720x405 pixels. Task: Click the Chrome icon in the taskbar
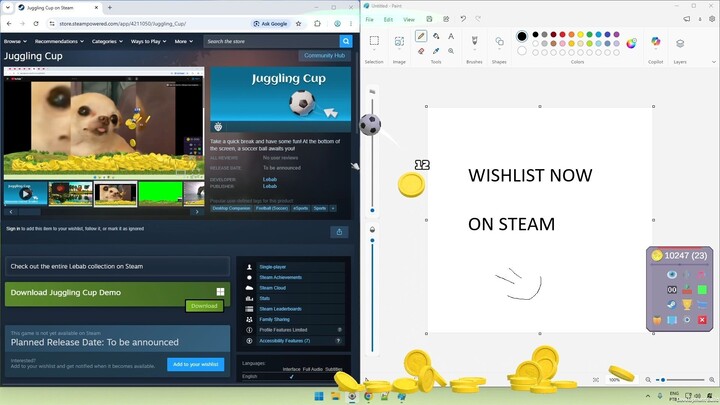(x=368, y=396)
